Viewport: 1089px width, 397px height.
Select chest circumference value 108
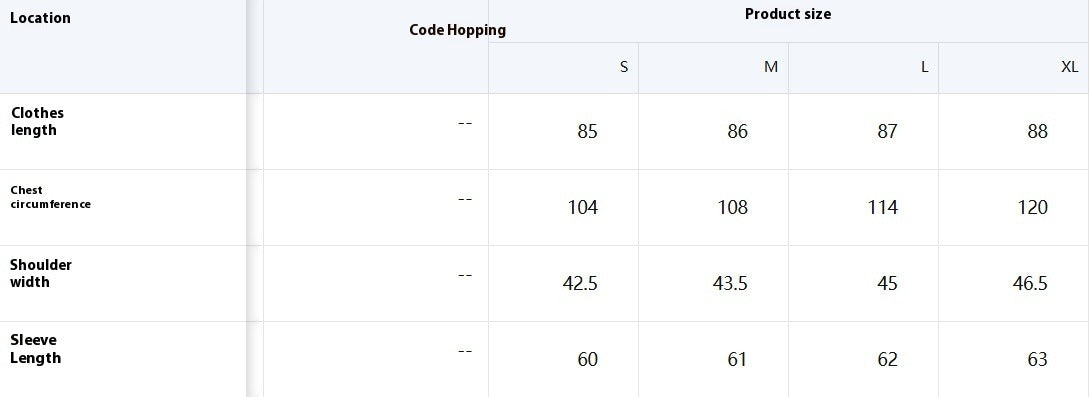point(733,208)
